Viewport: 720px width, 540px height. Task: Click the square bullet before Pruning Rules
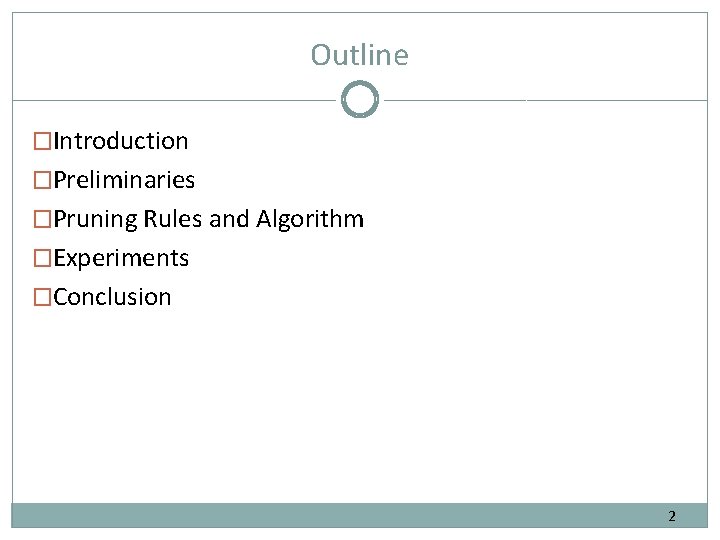42,219
